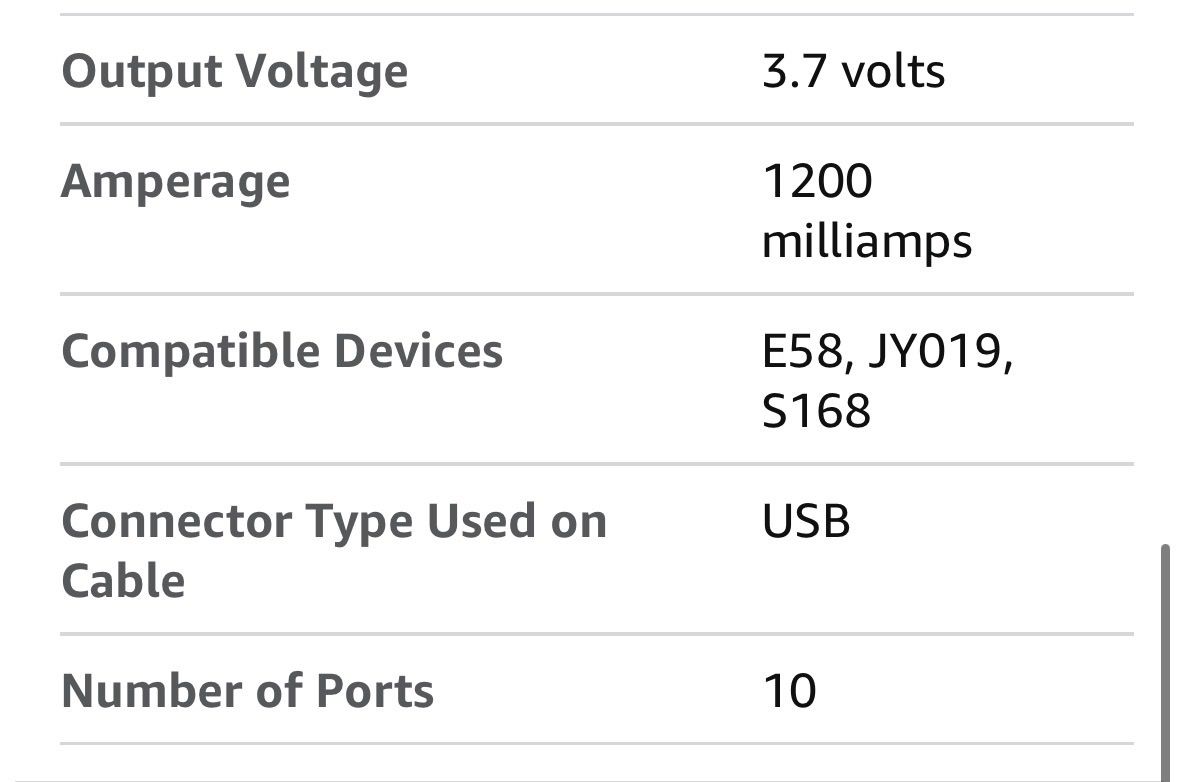Click the word Cable in connector label
Image resolution: width=1179 pixels, height=782 pixels.
[x=123, y=581]
